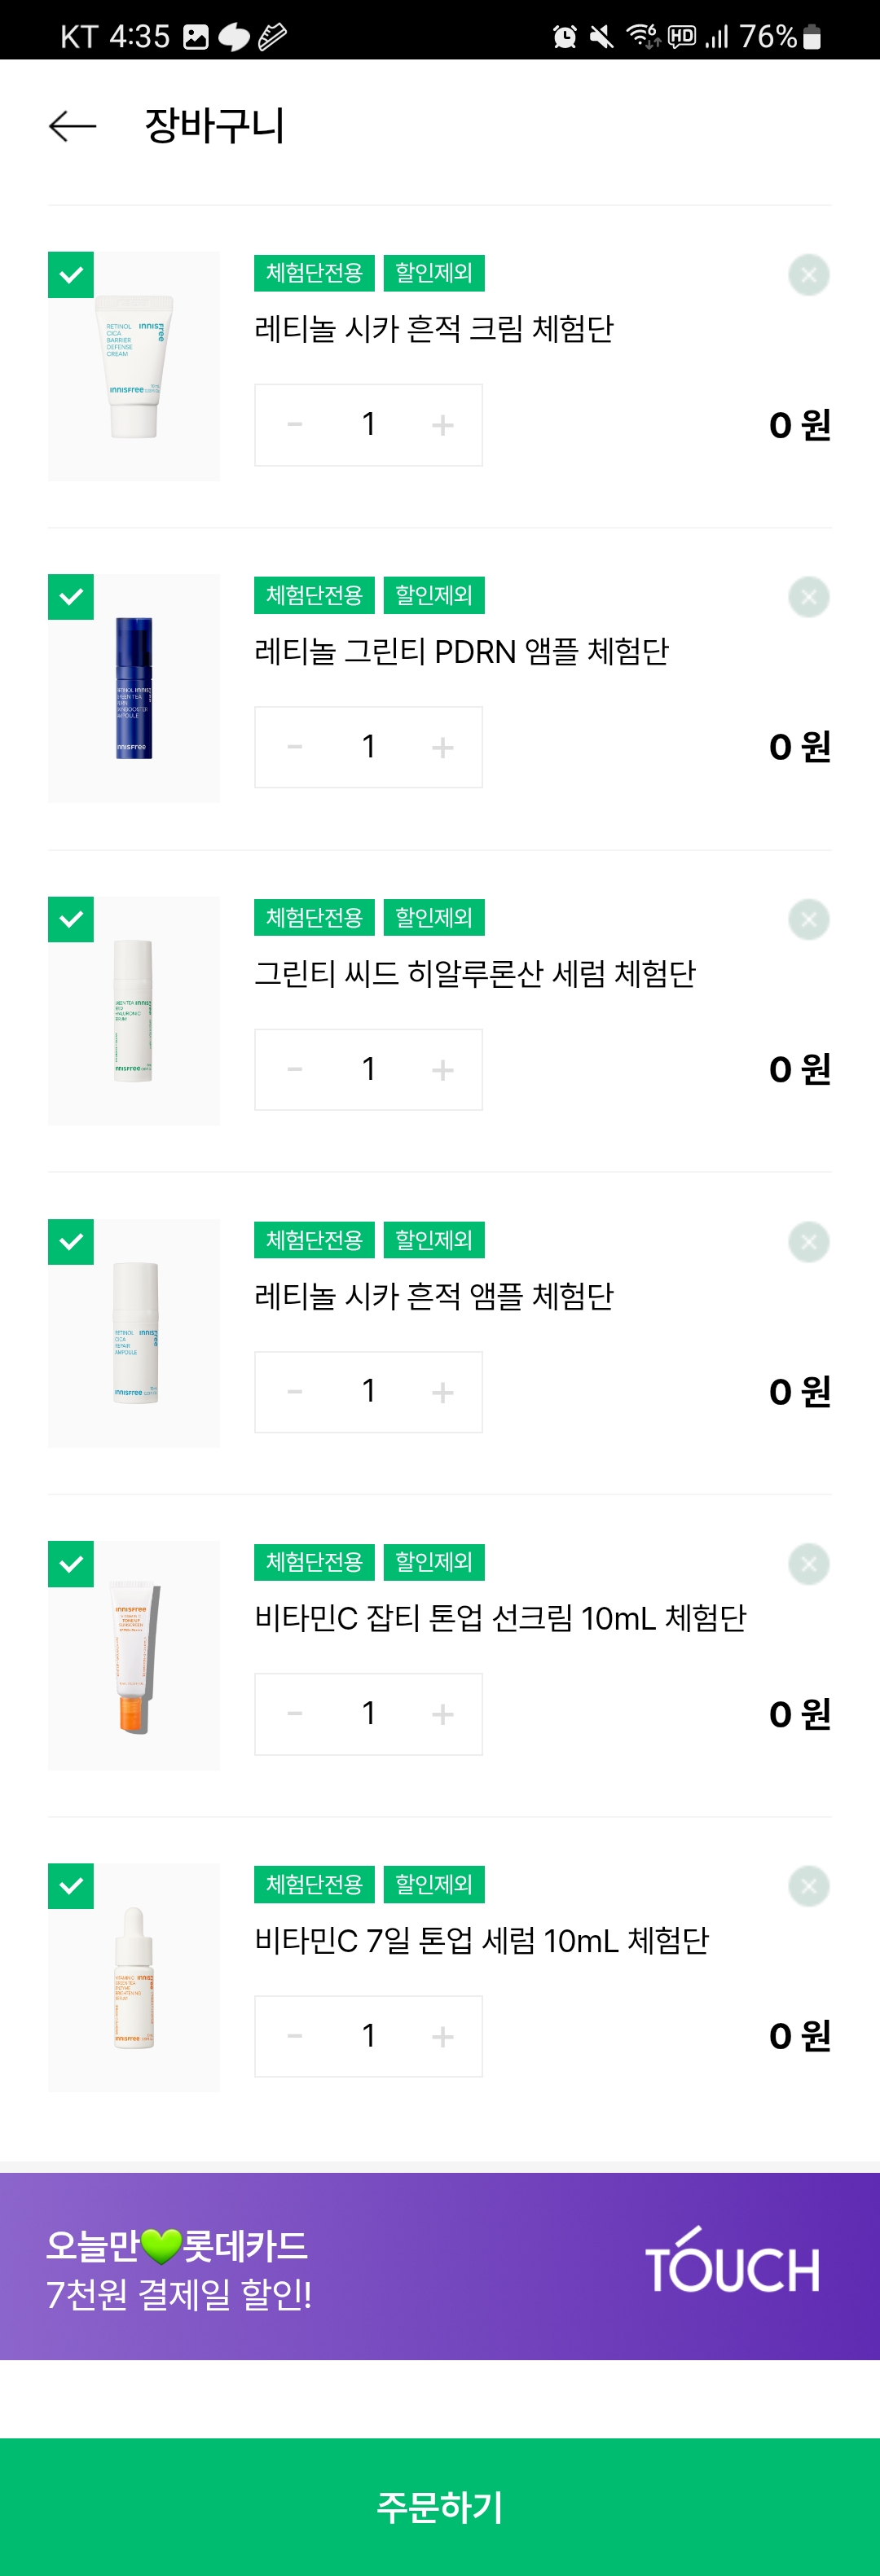Decrease quantity of 레티놀 그린티 PDRN 앰플
Screen dimensions: 880x2576
click(x=295, y=747)
